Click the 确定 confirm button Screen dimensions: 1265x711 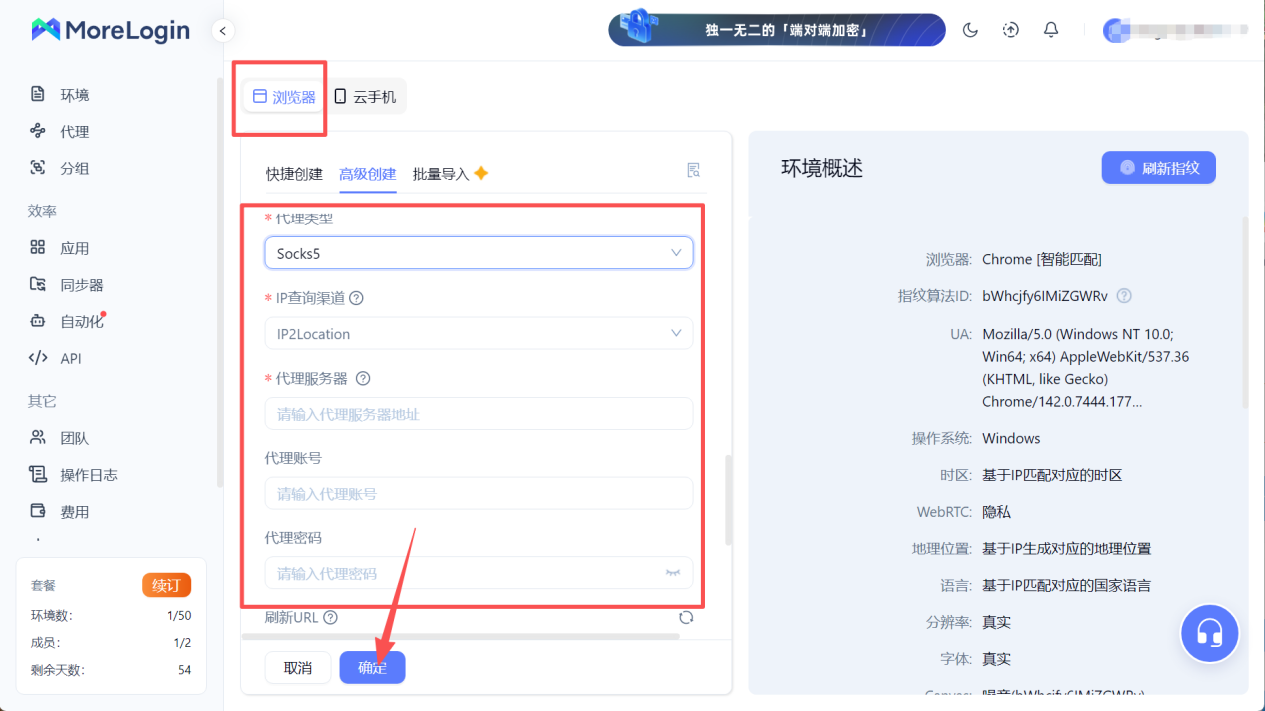pos(372,666)
